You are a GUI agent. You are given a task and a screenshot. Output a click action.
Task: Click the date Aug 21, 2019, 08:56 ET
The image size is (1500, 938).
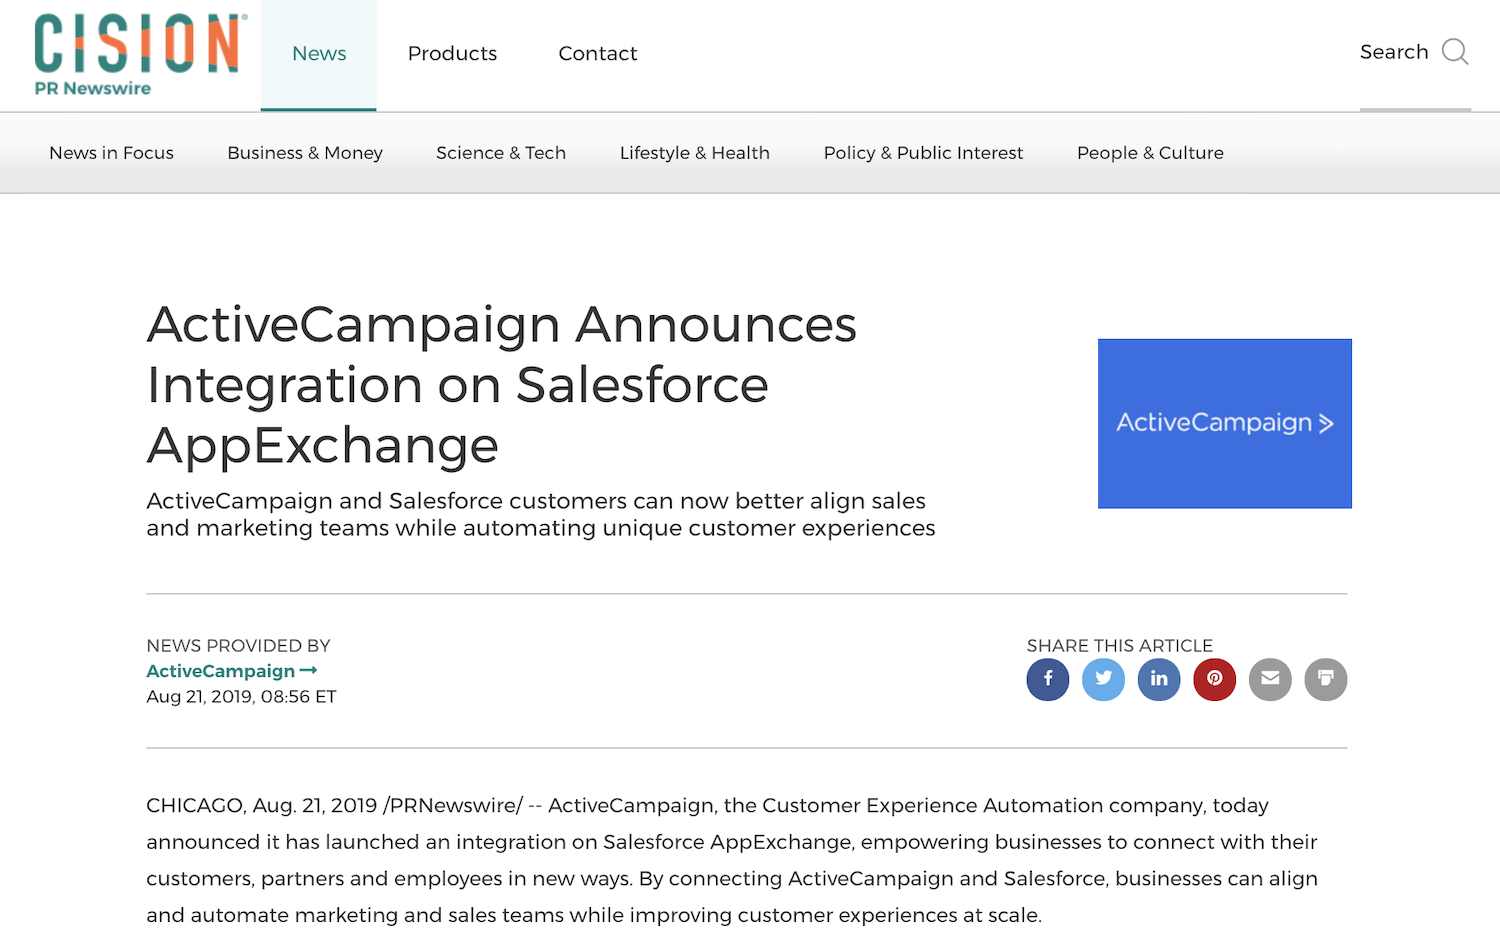(x=241, y=697)
